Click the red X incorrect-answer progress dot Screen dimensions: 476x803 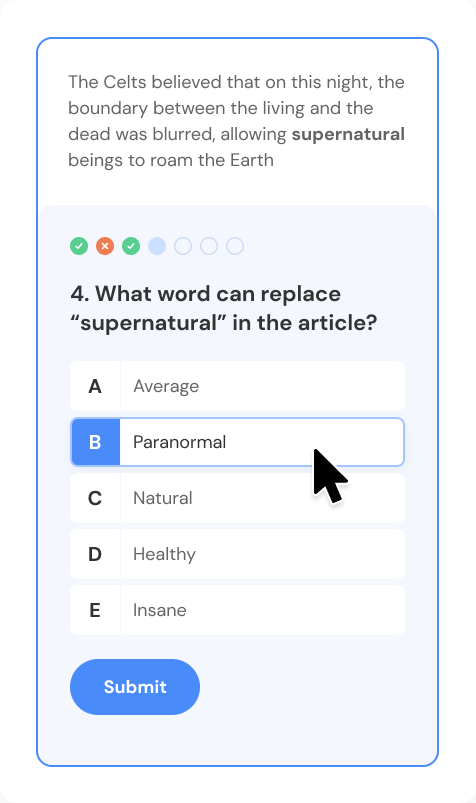105,246
